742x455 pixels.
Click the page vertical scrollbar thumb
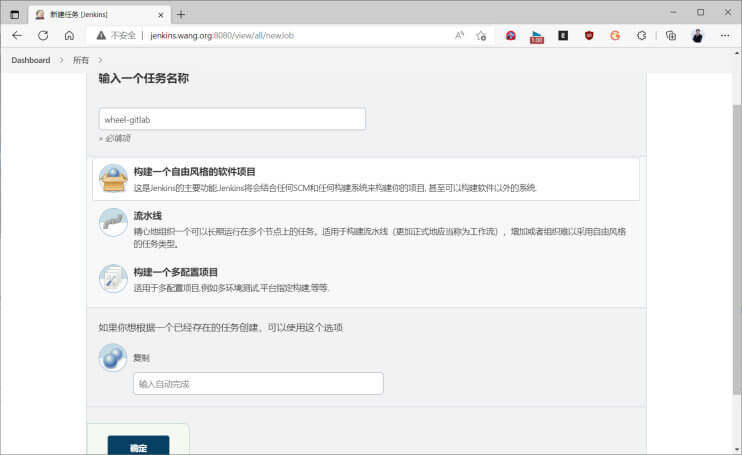(737, 249)
